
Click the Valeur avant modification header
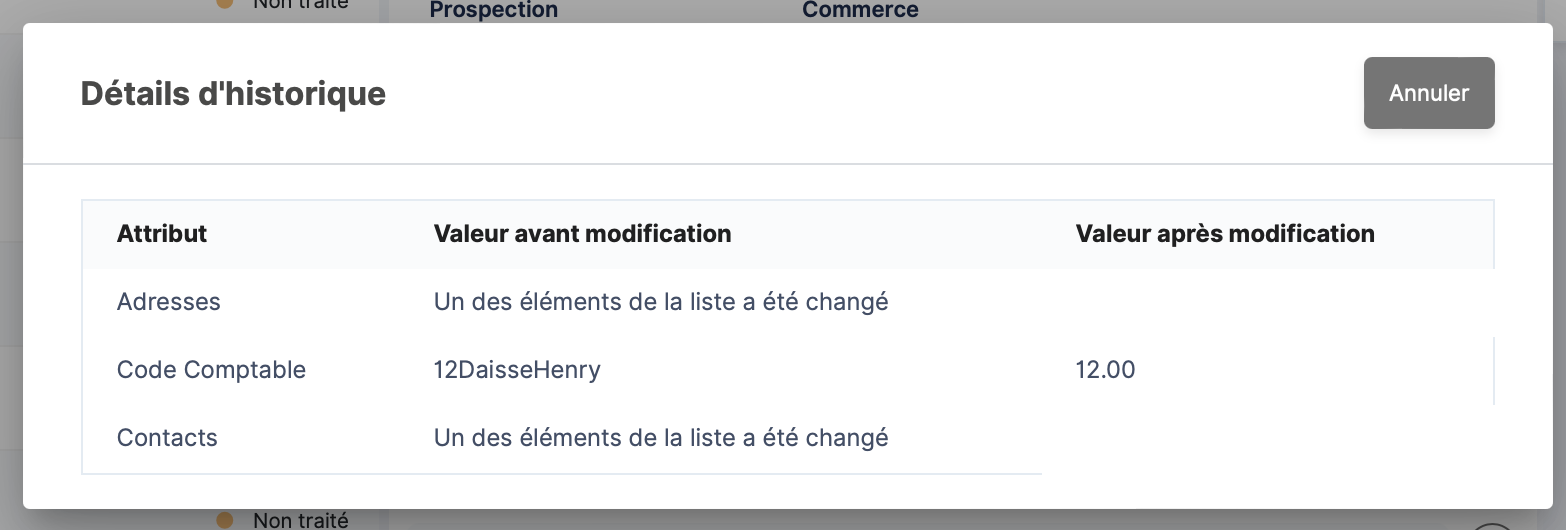[582, 234]
